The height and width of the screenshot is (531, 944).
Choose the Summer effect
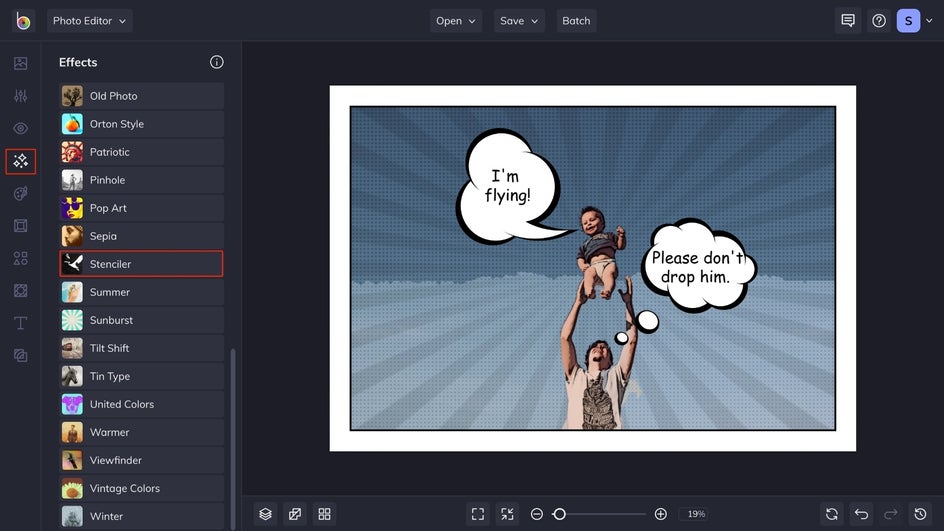tap(141, 292)
